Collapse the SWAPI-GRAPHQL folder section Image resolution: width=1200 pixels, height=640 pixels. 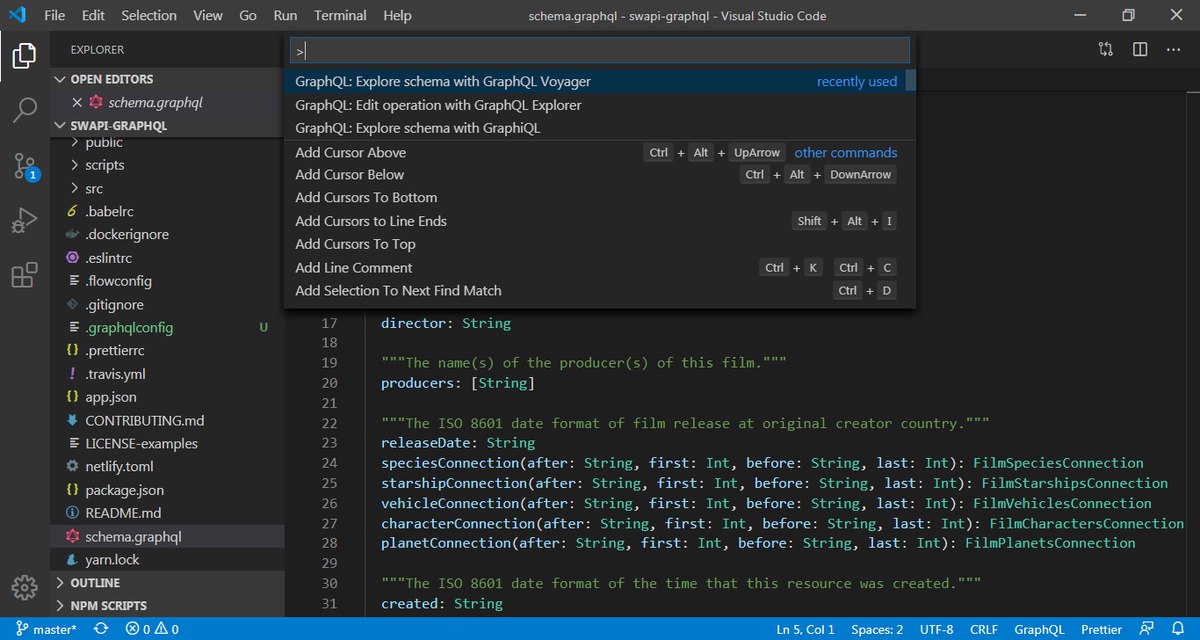tap(168, 126)
